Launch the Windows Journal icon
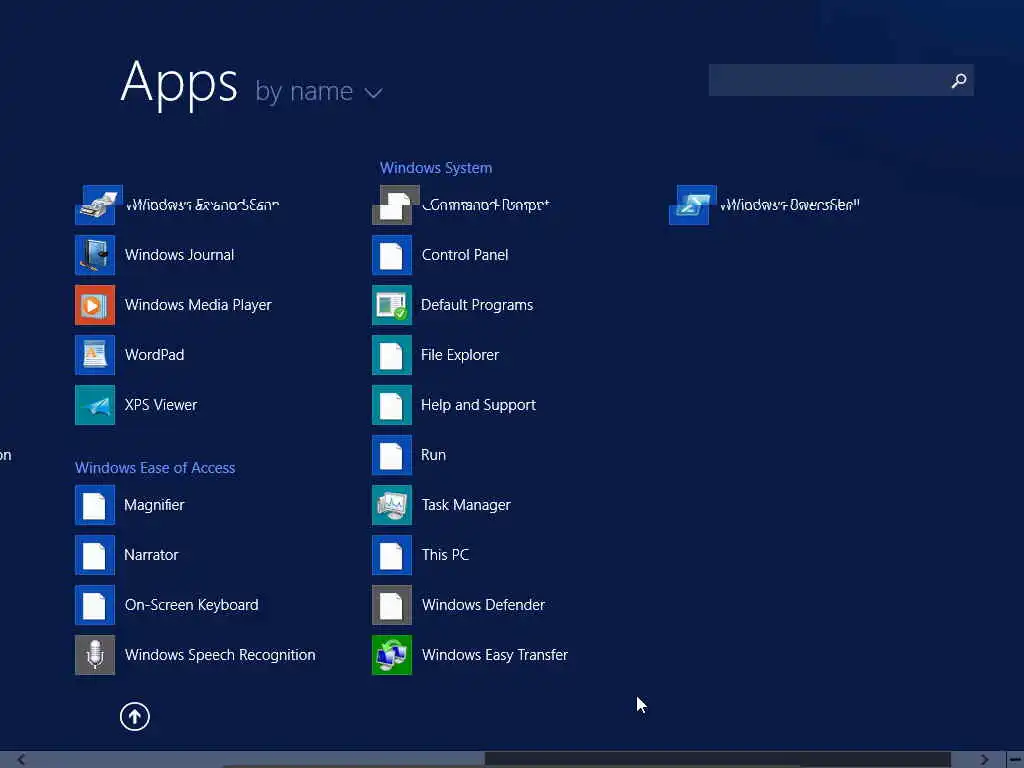The image size is (1024, 768). tap(95, 255)
